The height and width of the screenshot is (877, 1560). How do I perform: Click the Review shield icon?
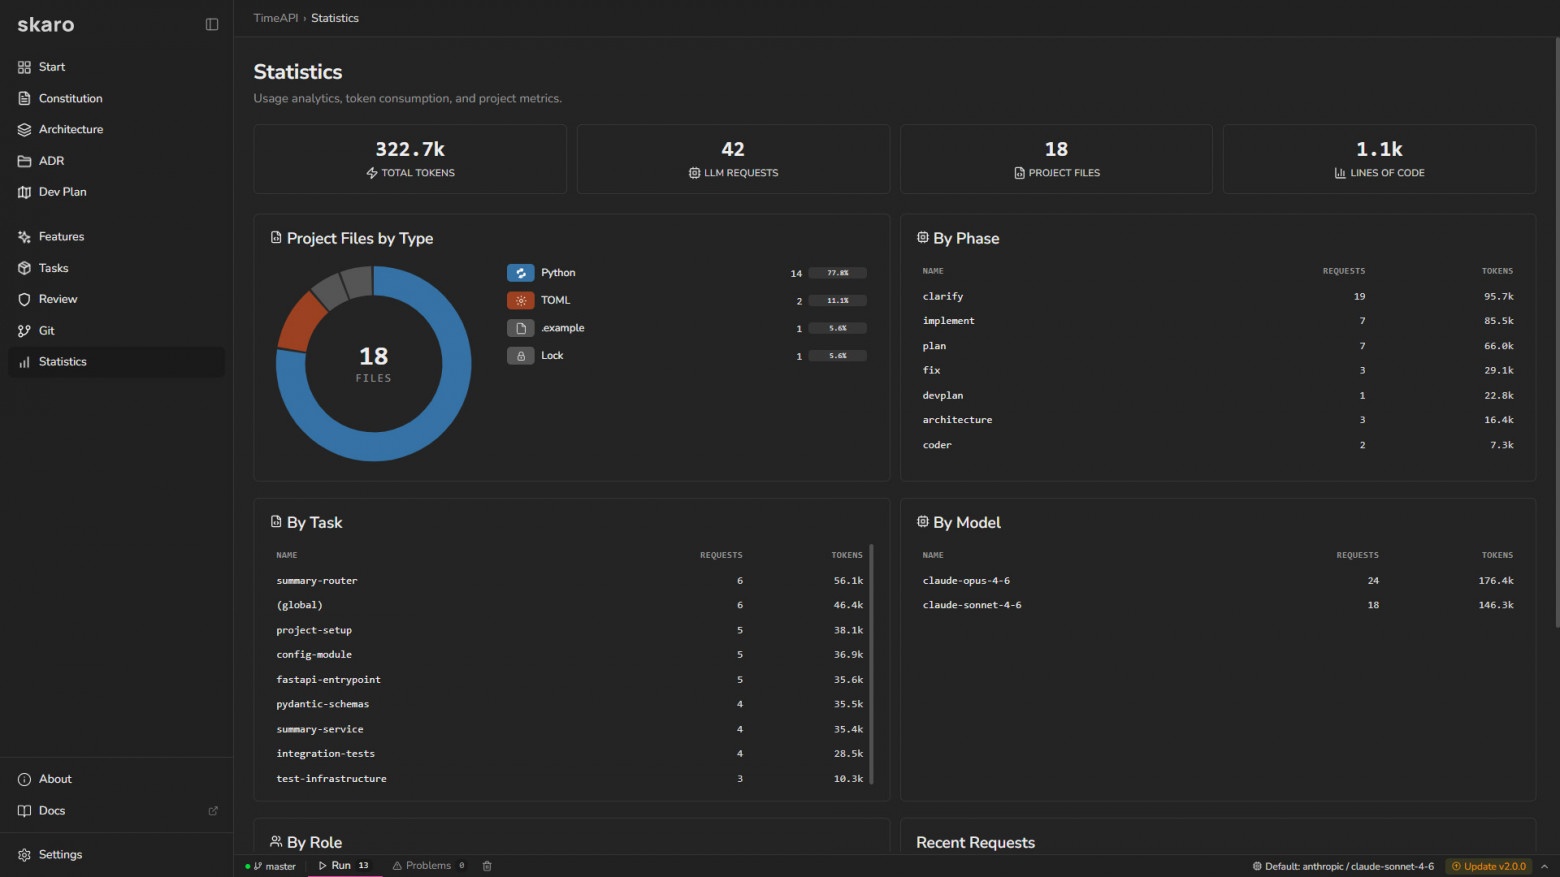click(24, 299)
